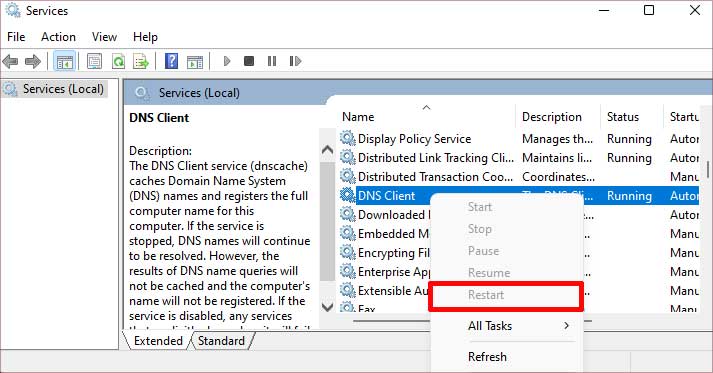
Task: Open the Action menu
Action: tap(58, 36)
